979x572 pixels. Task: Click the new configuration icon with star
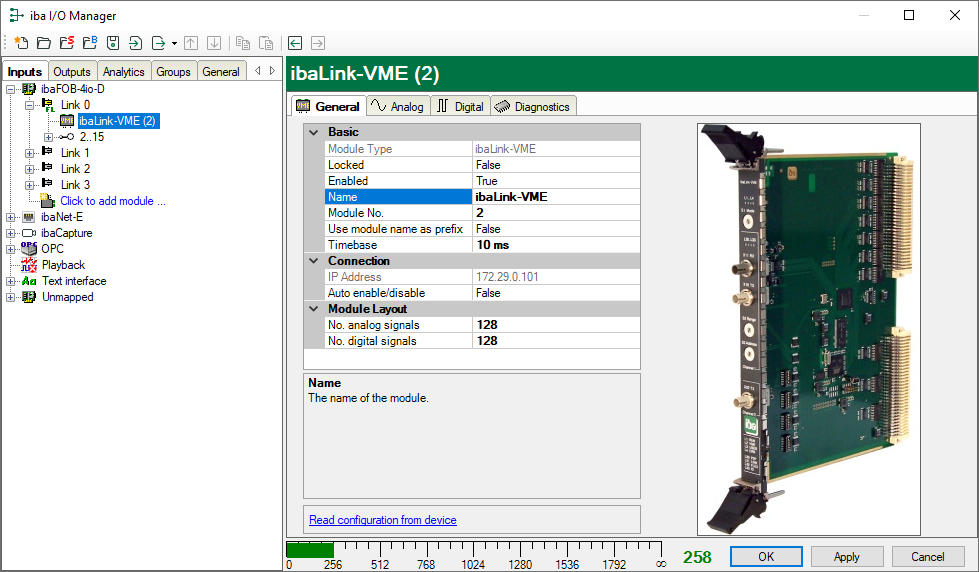pyautogui.click(x=20, y=43)
